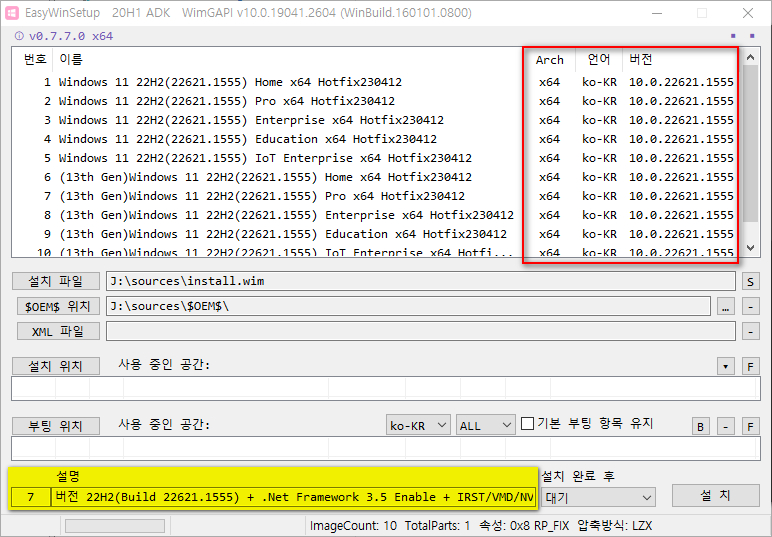Click the install.wim path field
The image size is (772, 537).
pyautogui.click(x=421, y=281)
